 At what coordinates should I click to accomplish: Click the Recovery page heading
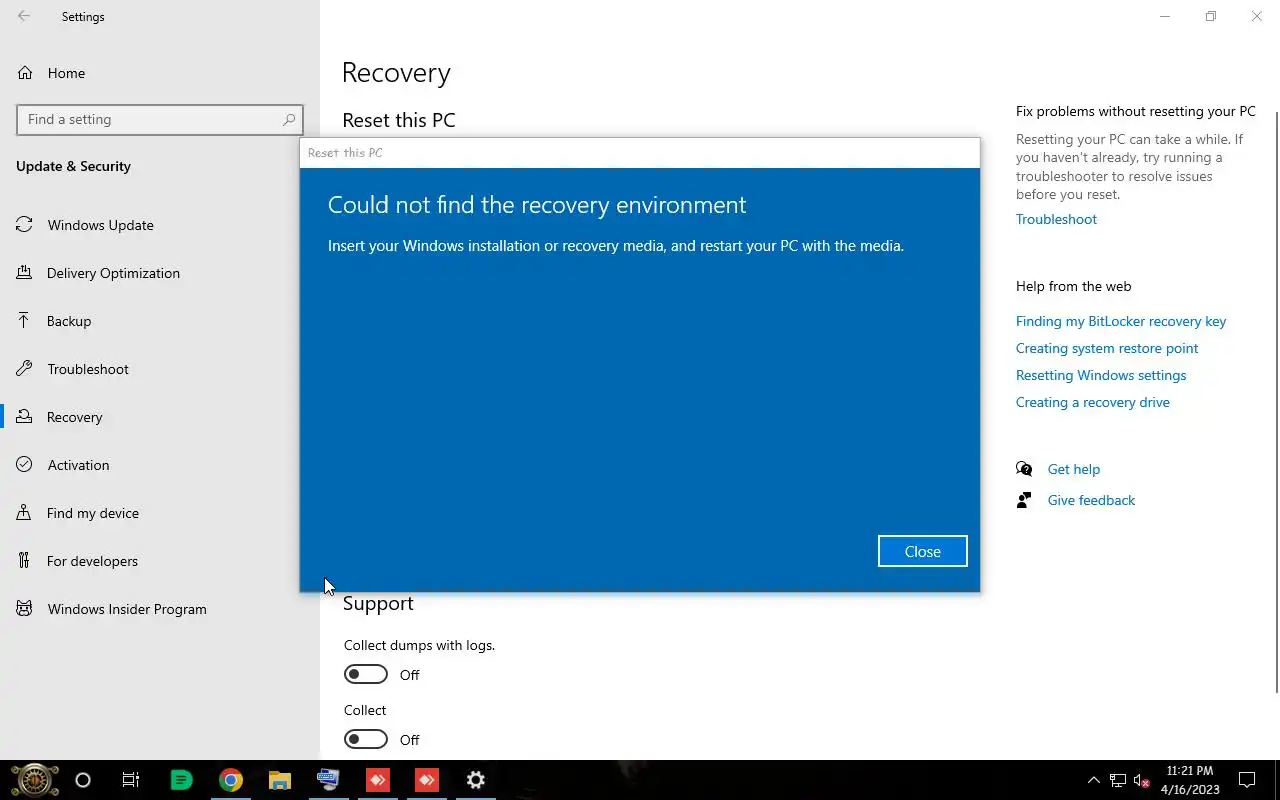click(396, 73)
